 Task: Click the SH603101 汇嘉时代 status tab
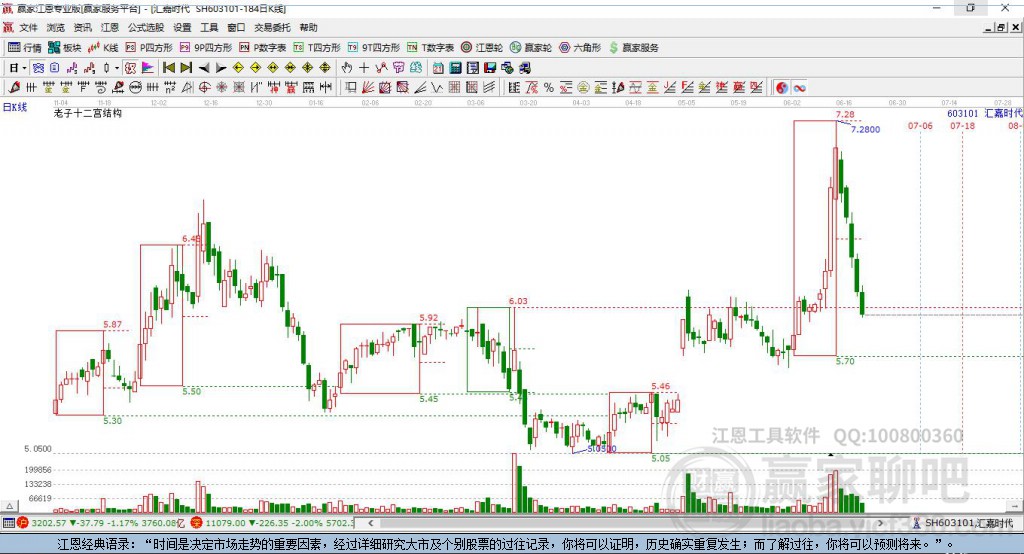tap(963, 523)
